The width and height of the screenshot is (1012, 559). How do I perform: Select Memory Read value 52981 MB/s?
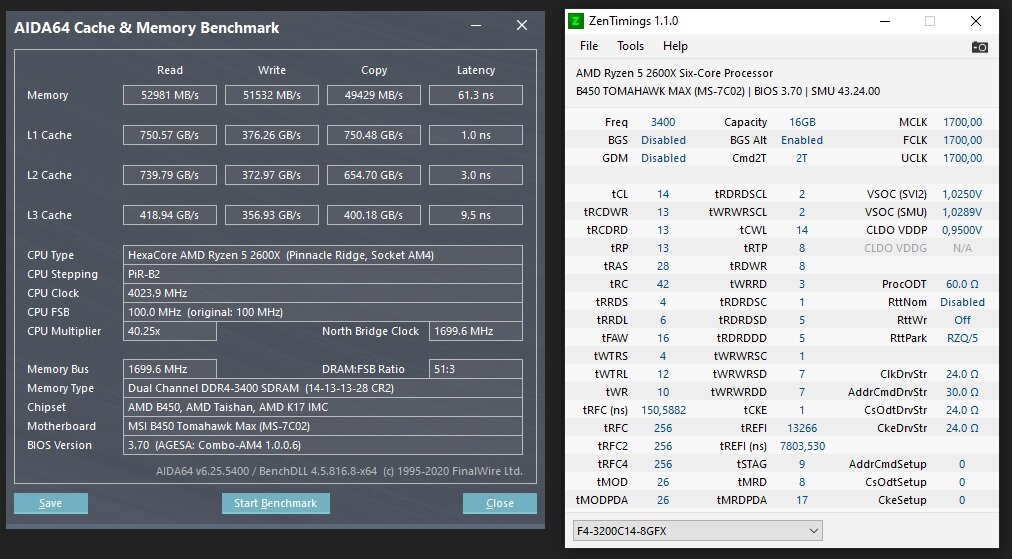tap(170, 95)
